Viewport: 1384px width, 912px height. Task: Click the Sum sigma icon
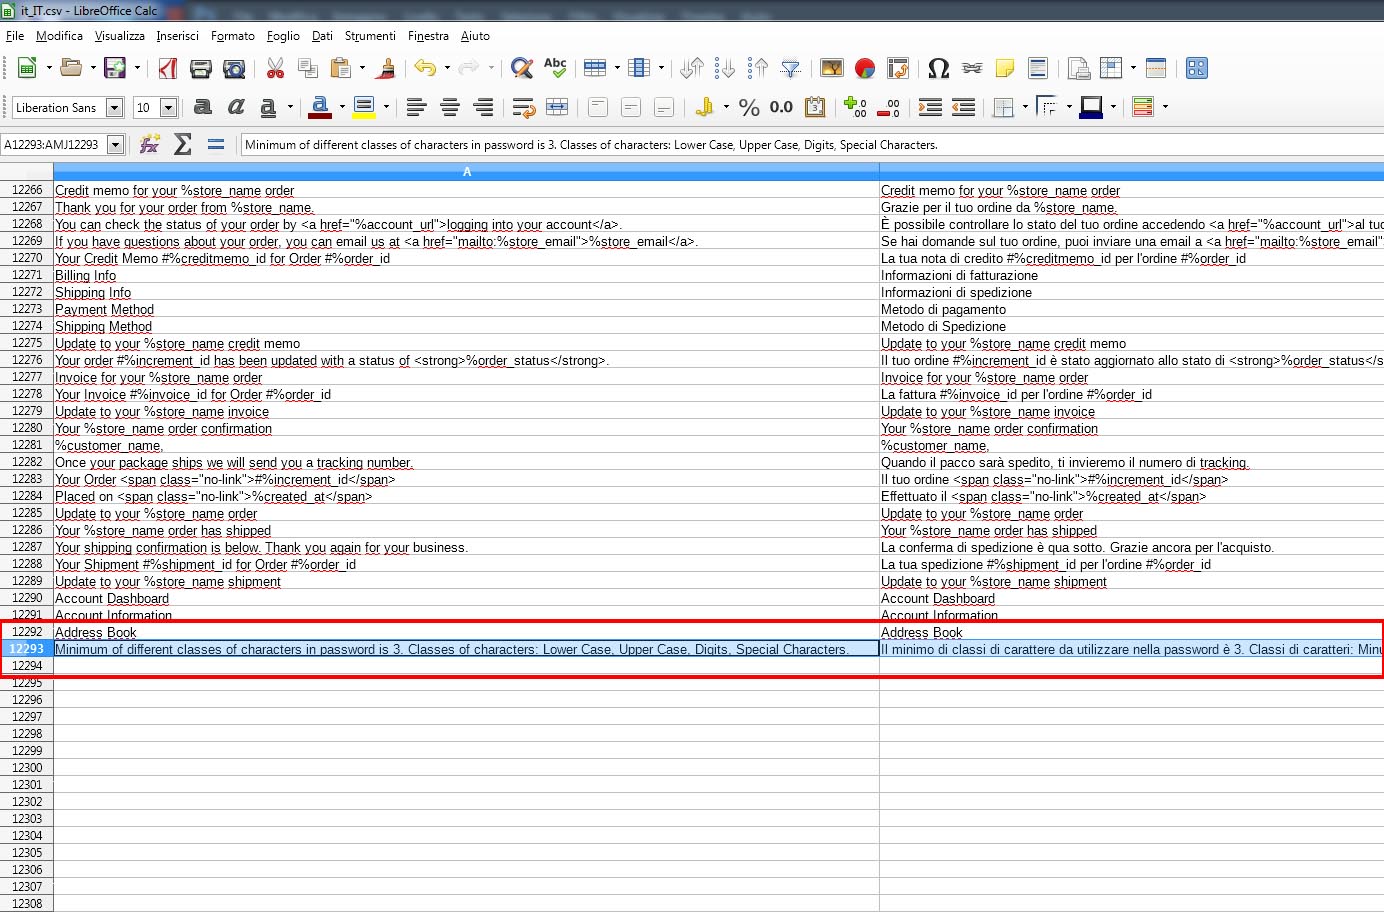[x=183, y=144]
